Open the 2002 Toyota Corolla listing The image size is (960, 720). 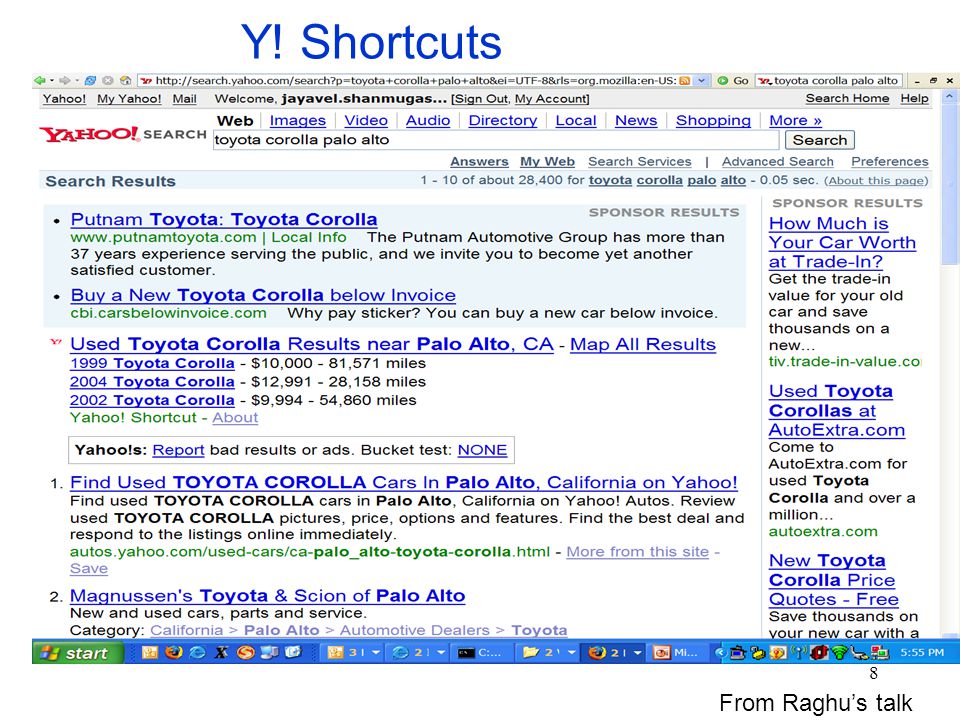tap(152, 400)
